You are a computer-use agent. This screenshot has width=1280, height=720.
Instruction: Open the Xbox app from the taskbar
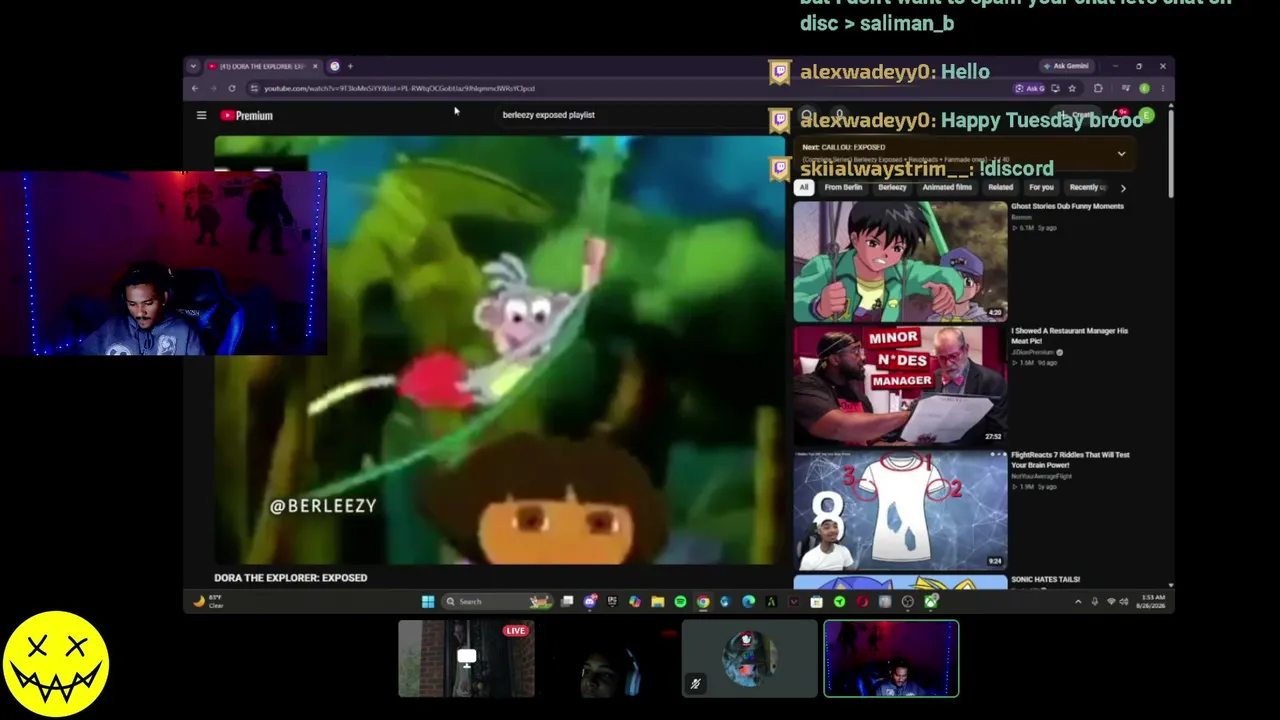931,601
